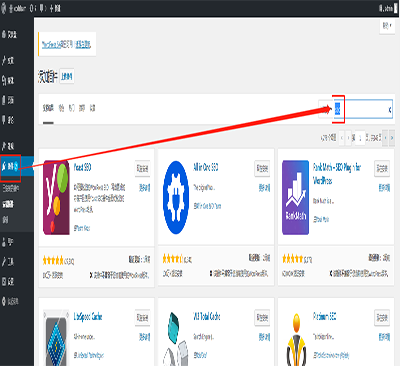Screen dimensions: 400x366
Task: Click the plus New item in admin bar
Action: (x=55, y=8)
